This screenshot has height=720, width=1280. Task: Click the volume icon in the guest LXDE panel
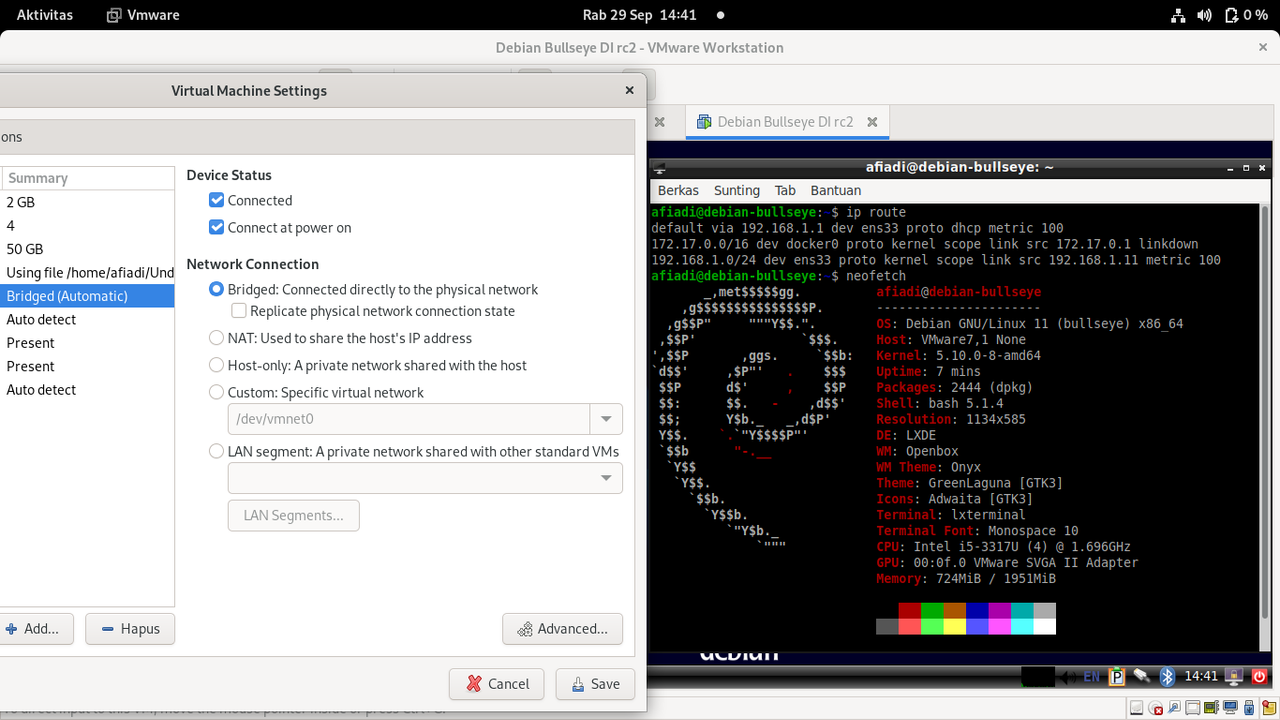point(1068,677)
